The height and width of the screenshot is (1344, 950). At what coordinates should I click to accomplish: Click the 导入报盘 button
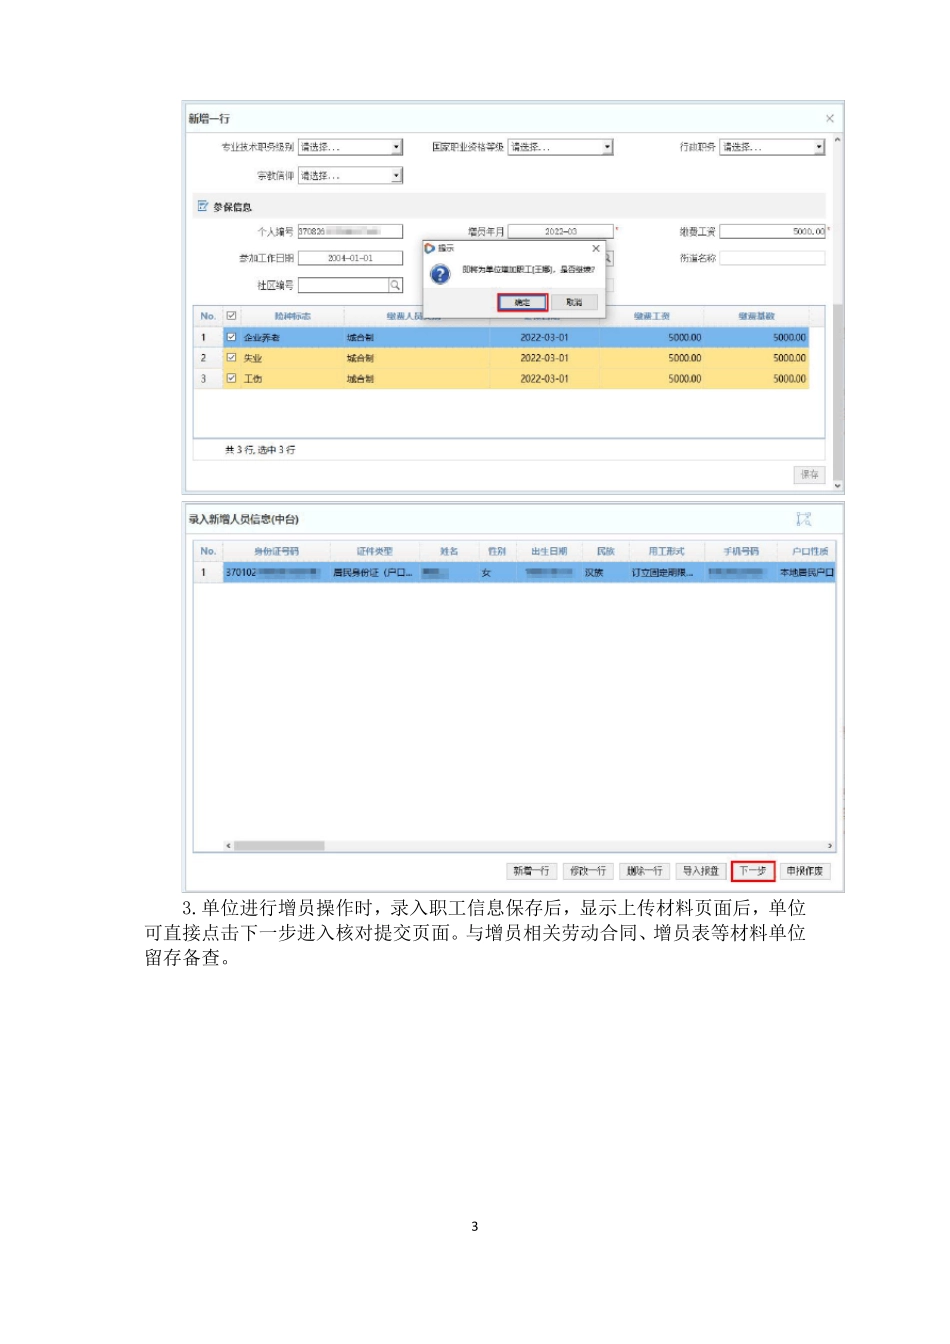pyautogui.click(x=700, y=871)
